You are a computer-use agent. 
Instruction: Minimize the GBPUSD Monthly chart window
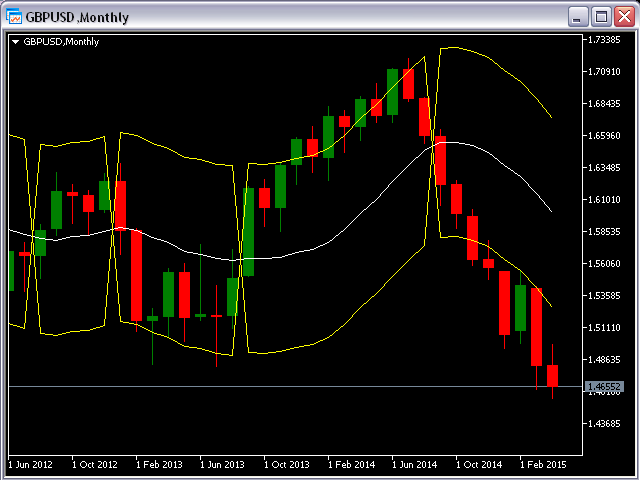[578, 17]
